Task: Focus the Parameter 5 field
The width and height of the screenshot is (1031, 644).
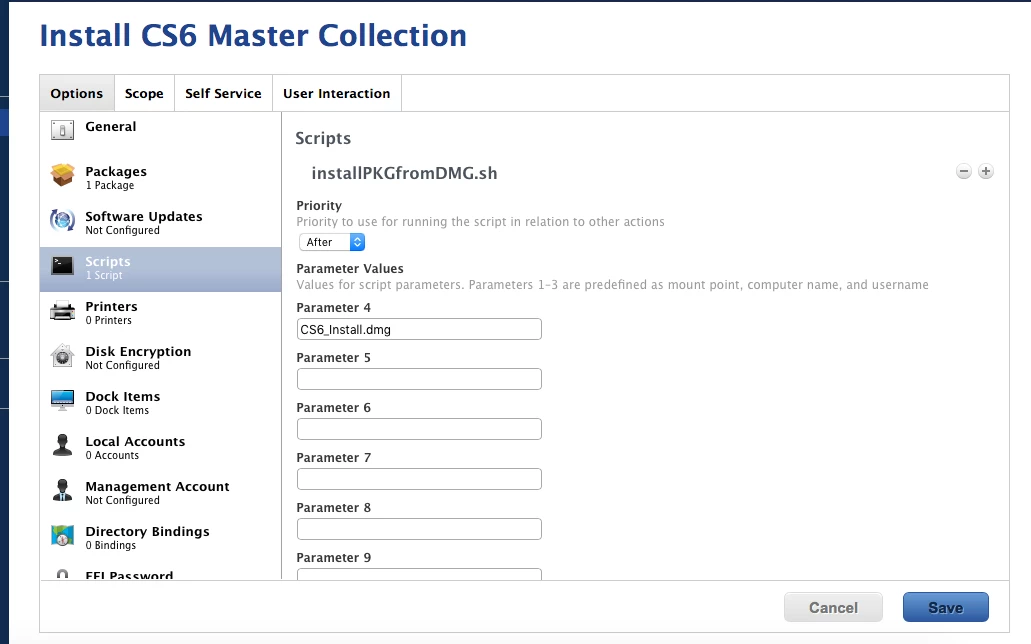Action: point(419,379)
